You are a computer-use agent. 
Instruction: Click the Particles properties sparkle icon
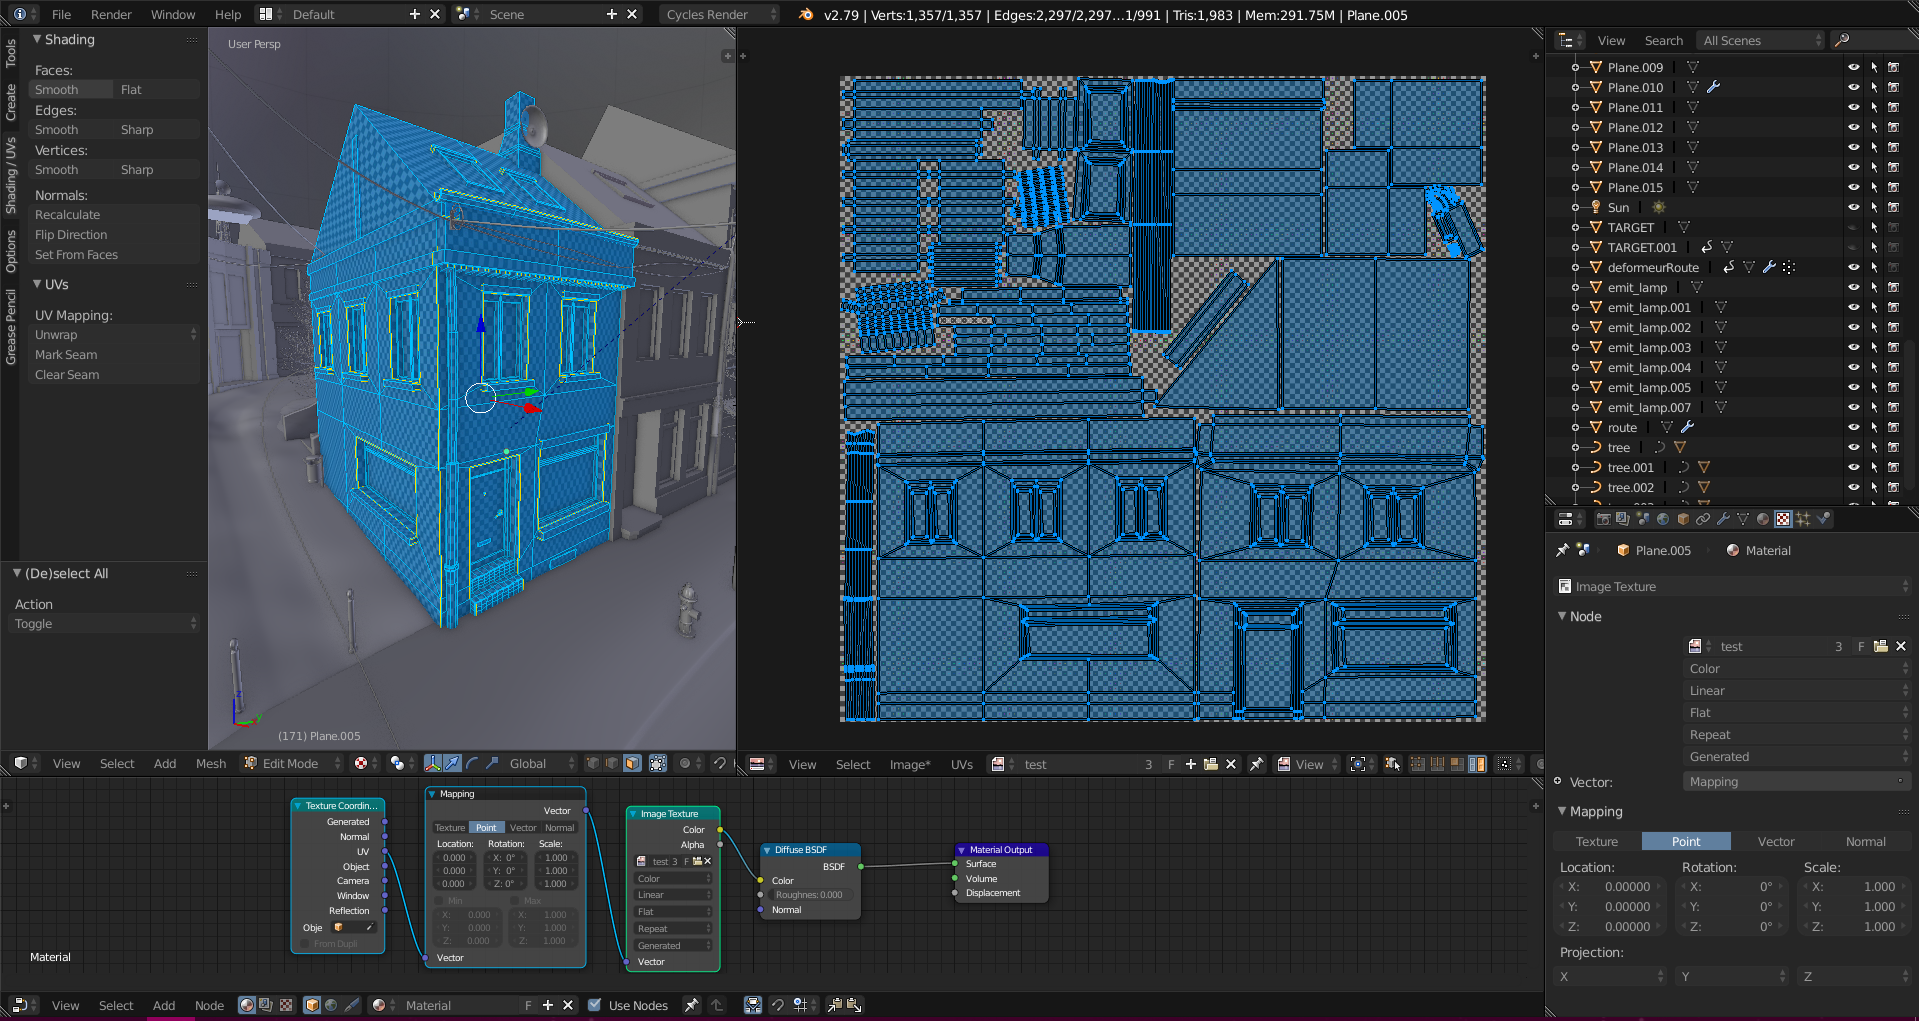pyautogui.click(x=1803, y=519)
